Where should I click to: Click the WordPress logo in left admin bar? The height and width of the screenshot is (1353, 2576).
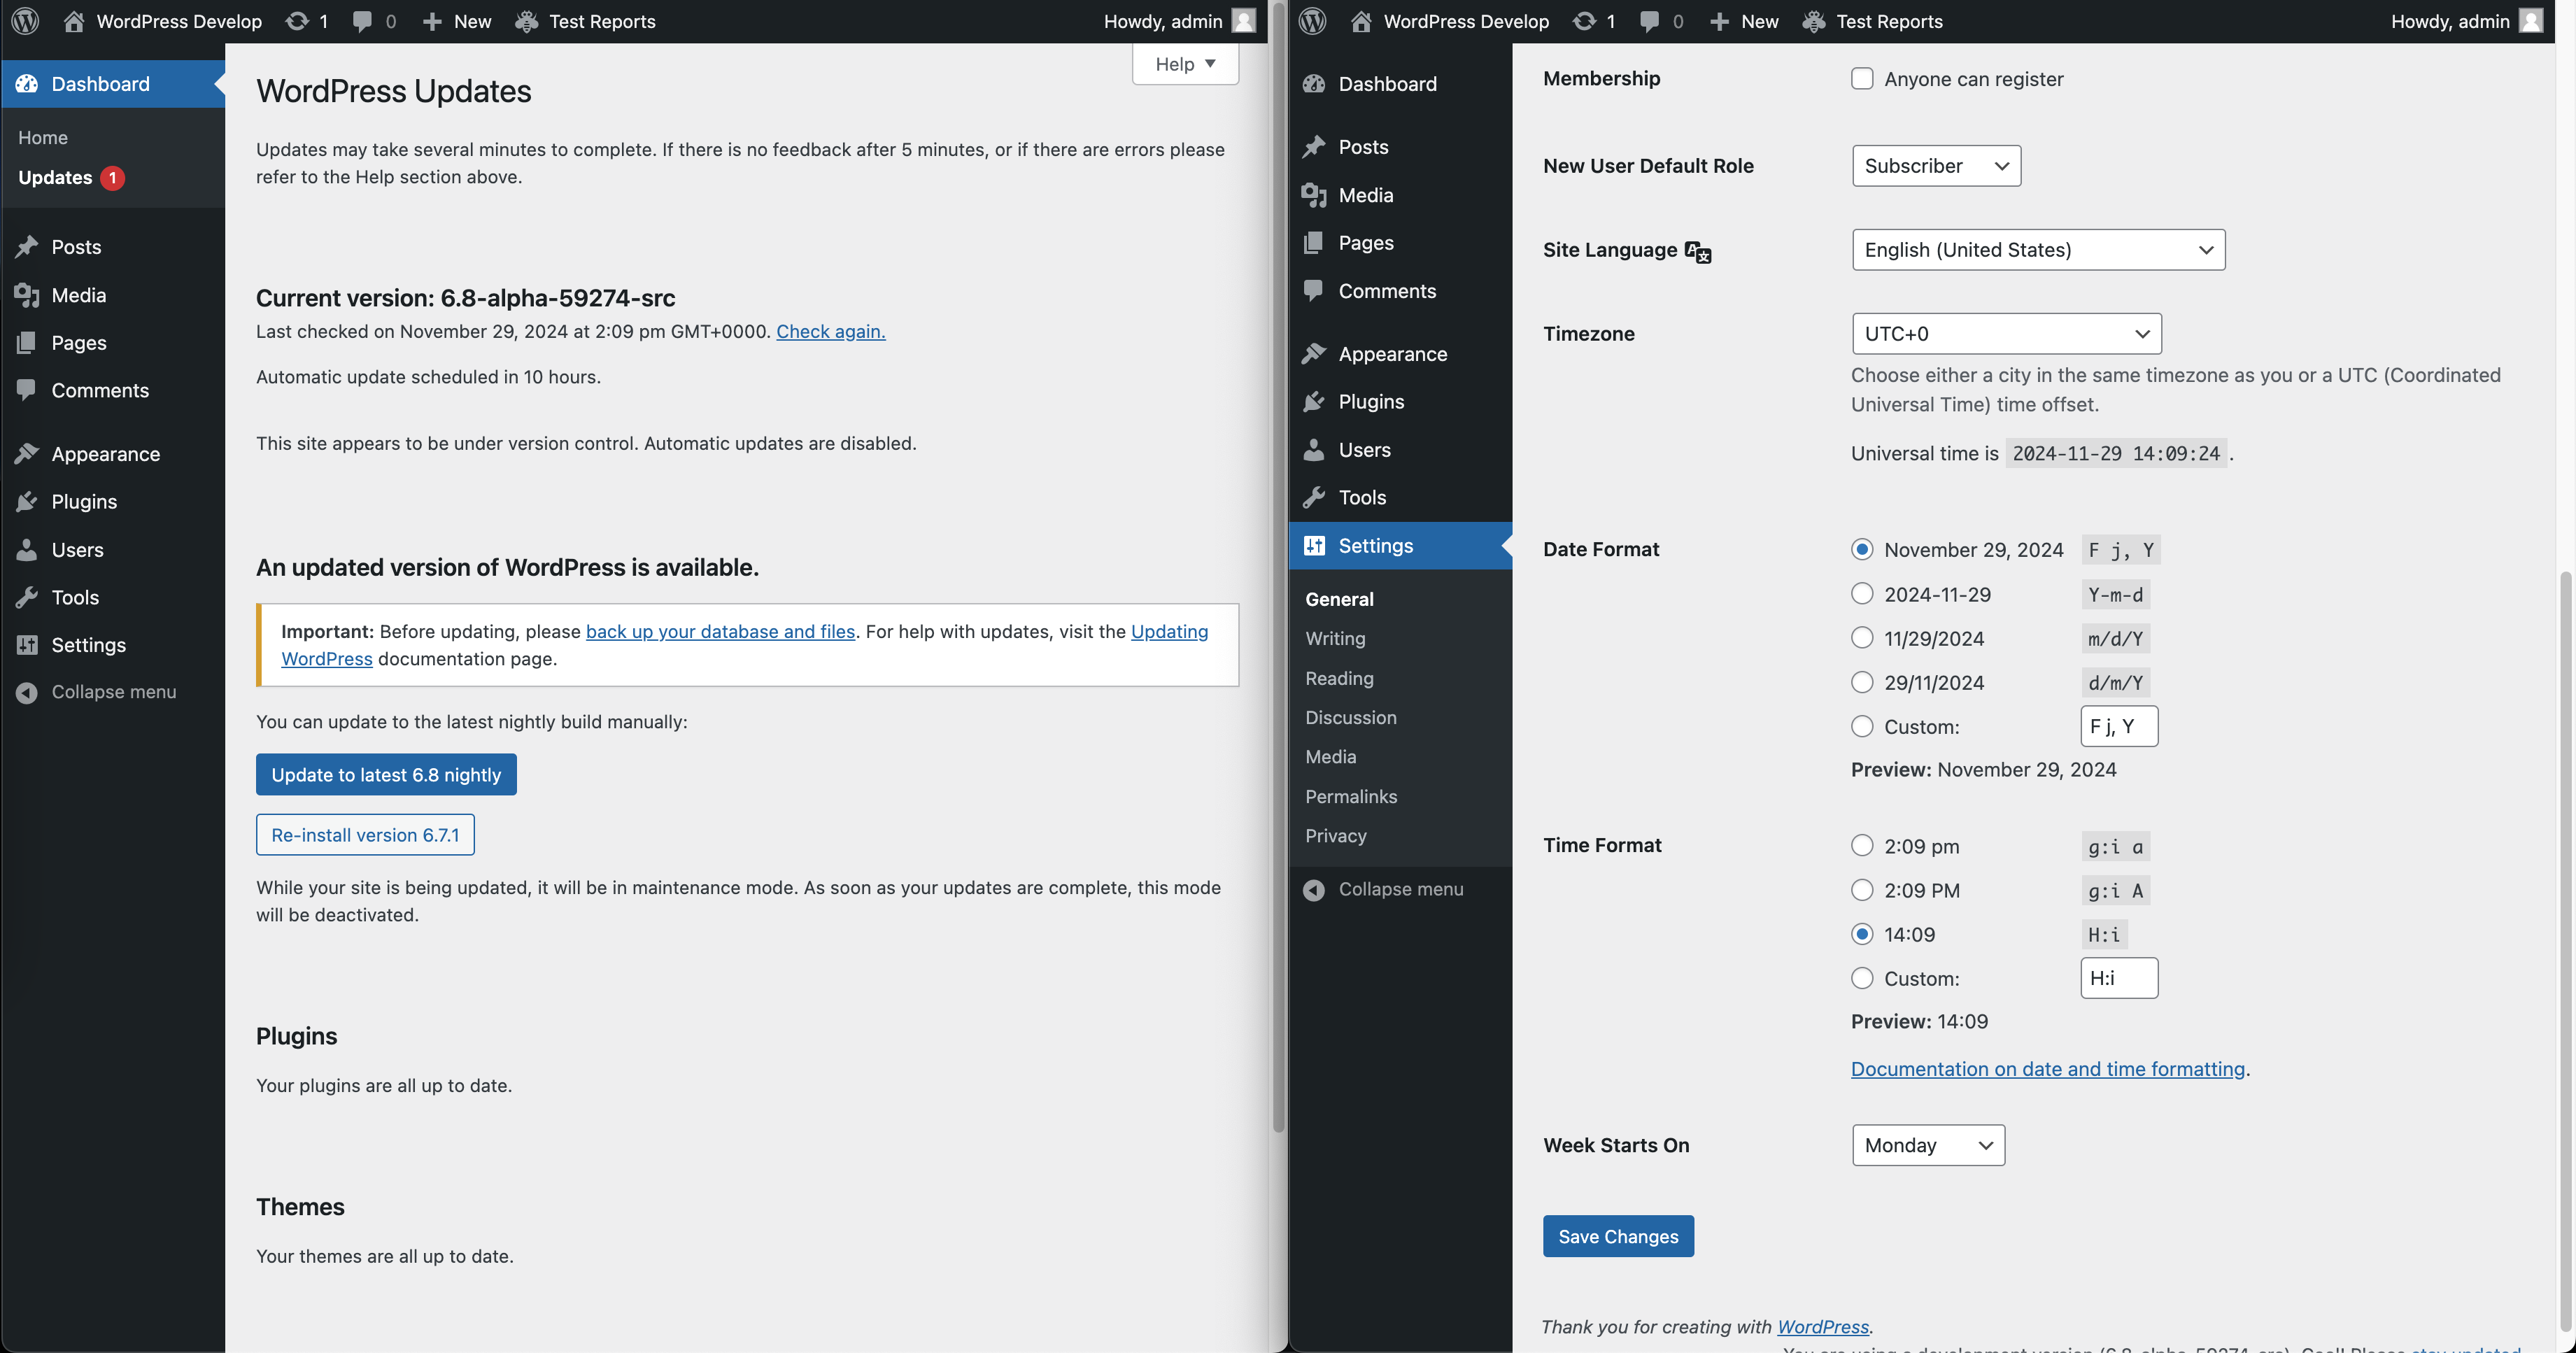(x=25, y=21)
